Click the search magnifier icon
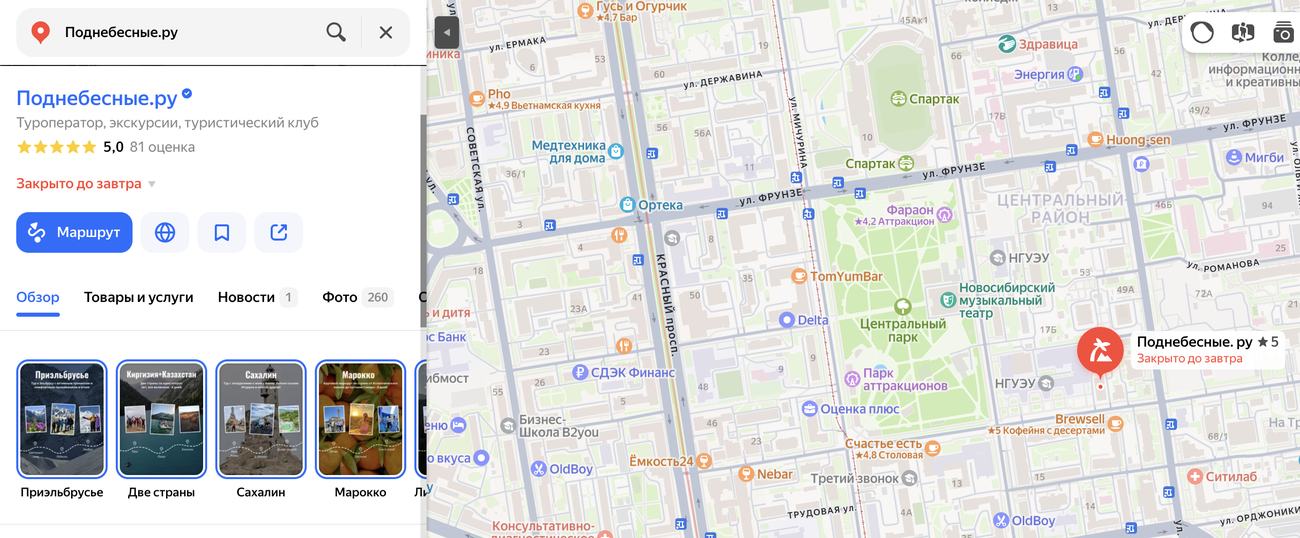Image resolution: width=1300 pixels, height=538 pixels. [x=336, y=32]
